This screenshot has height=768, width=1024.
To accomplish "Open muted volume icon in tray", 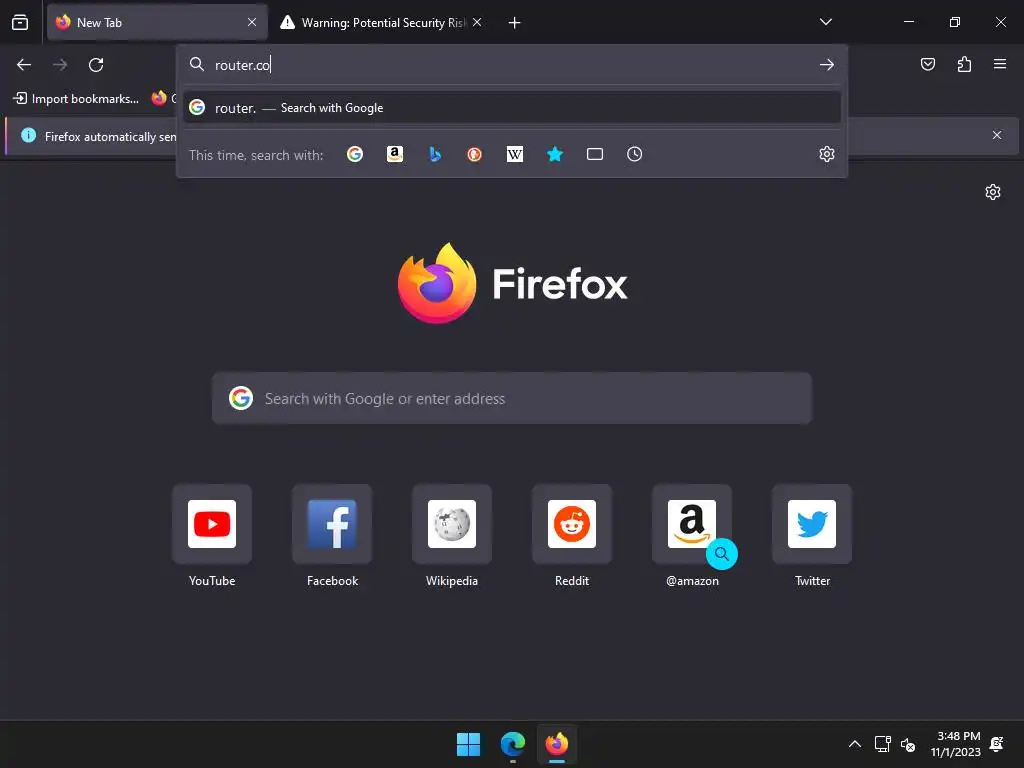I will tap(907, 744).
